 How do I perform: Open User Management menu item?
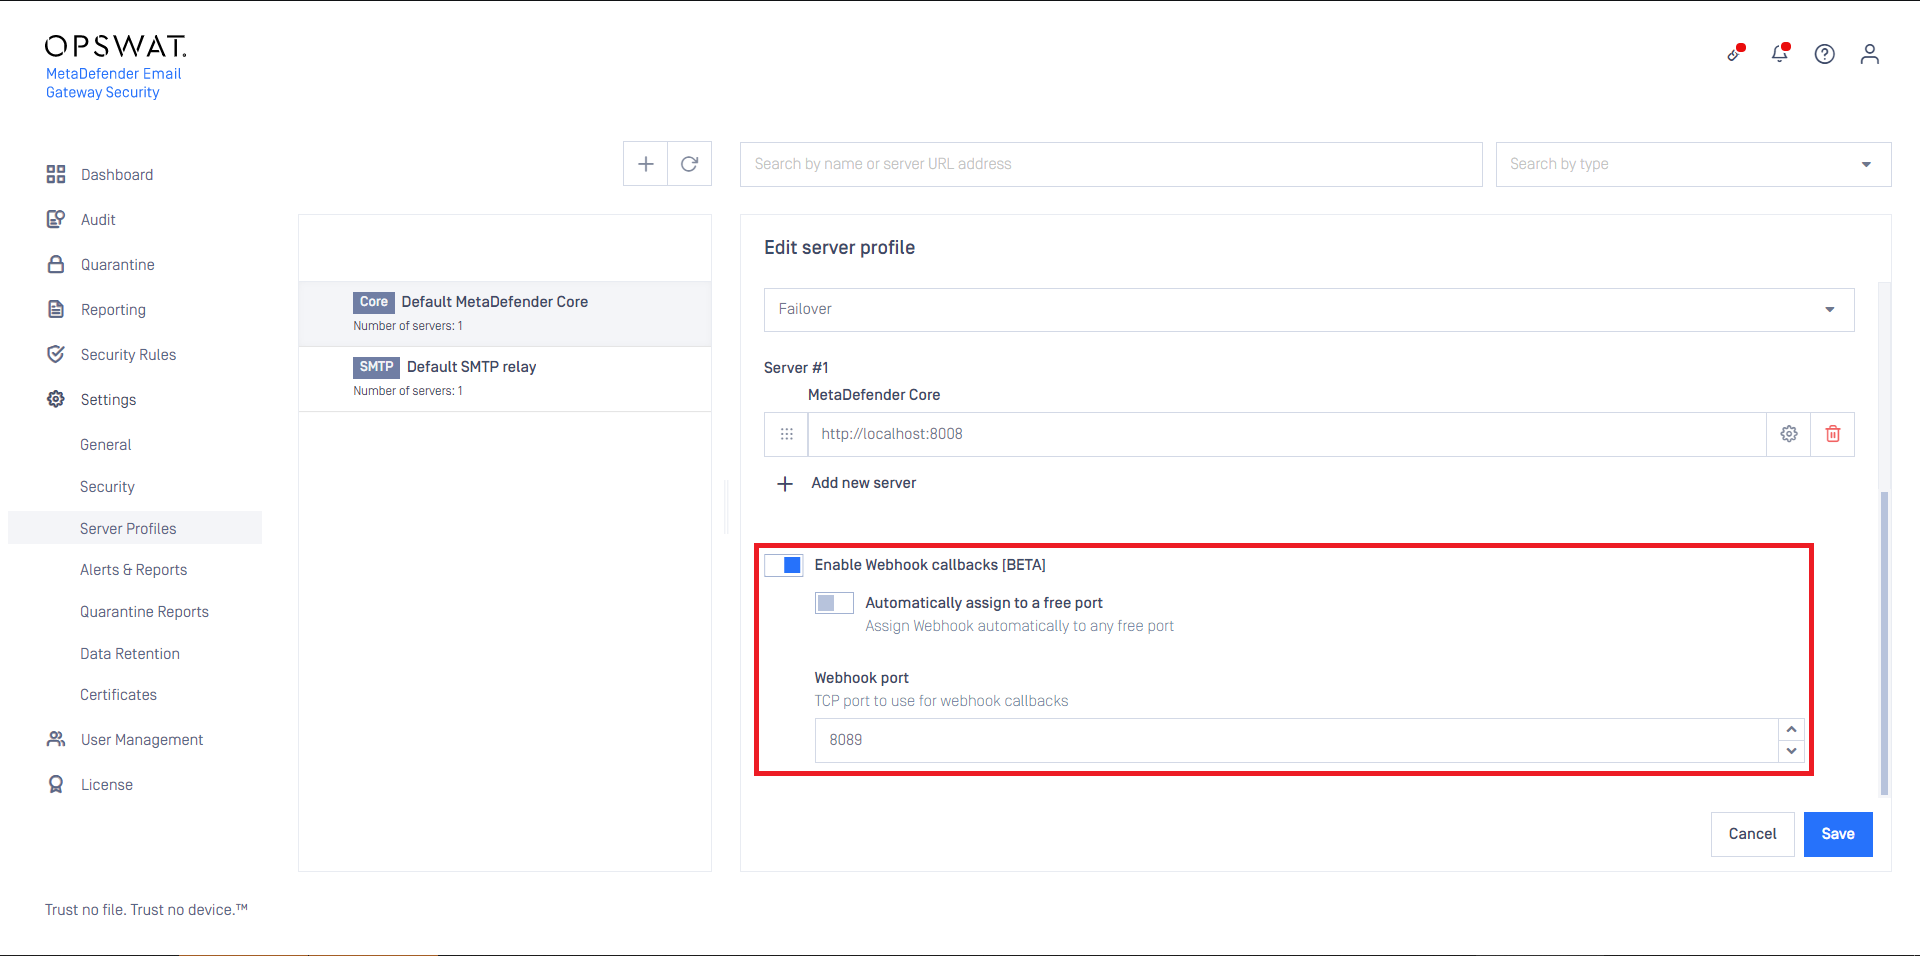pos(142,740)
